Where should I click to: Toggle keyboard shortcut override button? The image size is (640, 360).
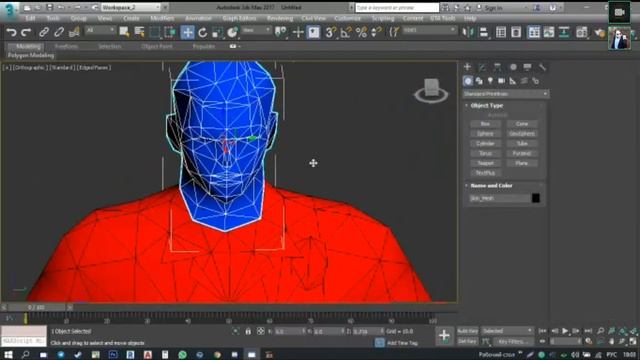313,32
